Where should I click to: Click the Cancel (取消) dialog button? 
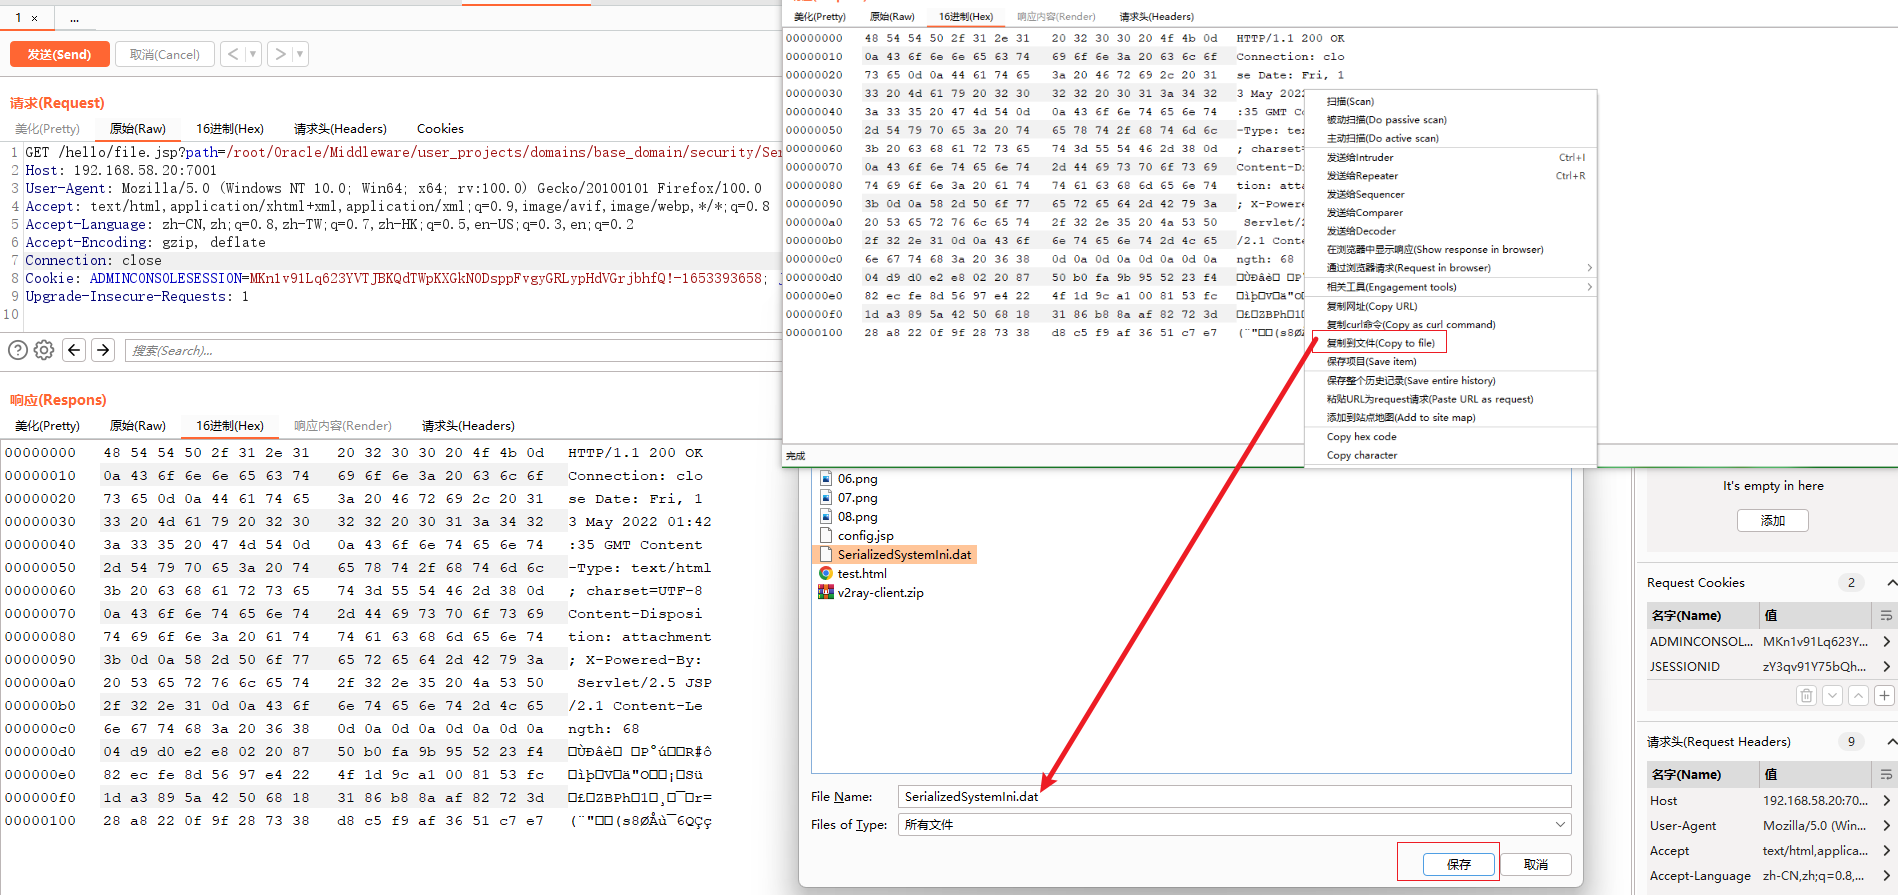point(1535,864)
